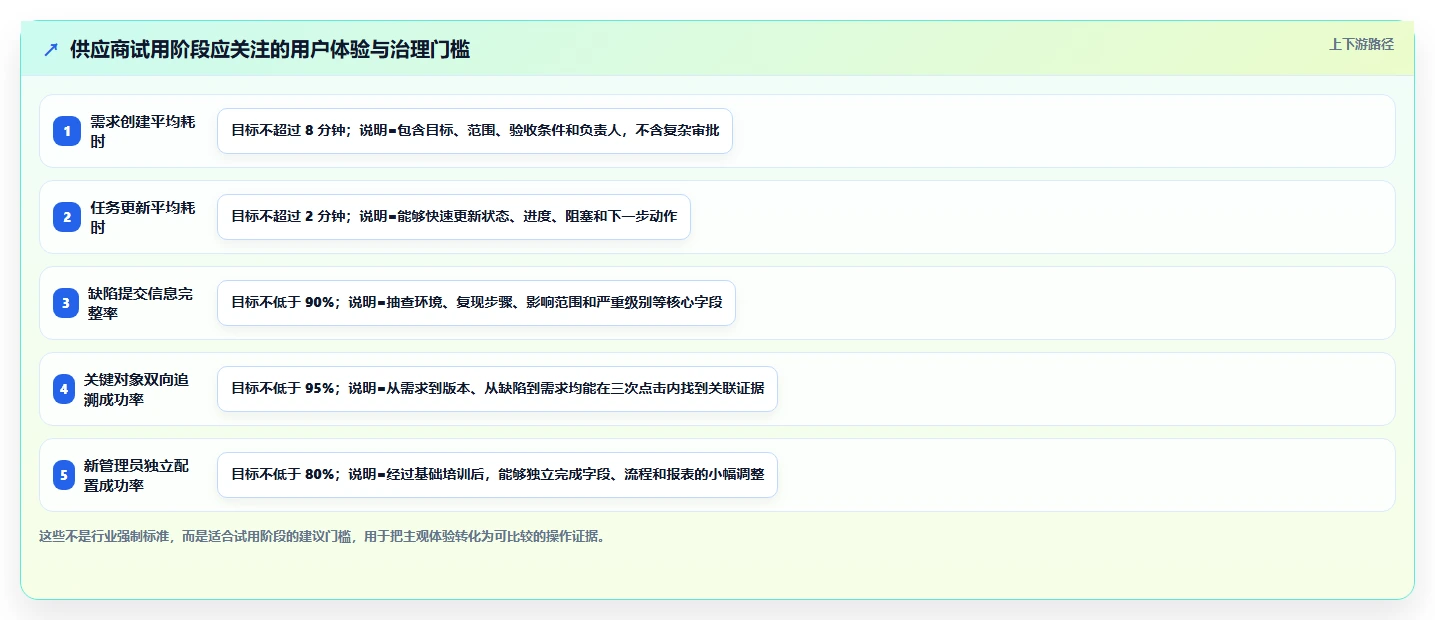Screen dimensions: 1435x620
Task: Click the label 任务更新平均耗时
Action: tap(142, 217)
